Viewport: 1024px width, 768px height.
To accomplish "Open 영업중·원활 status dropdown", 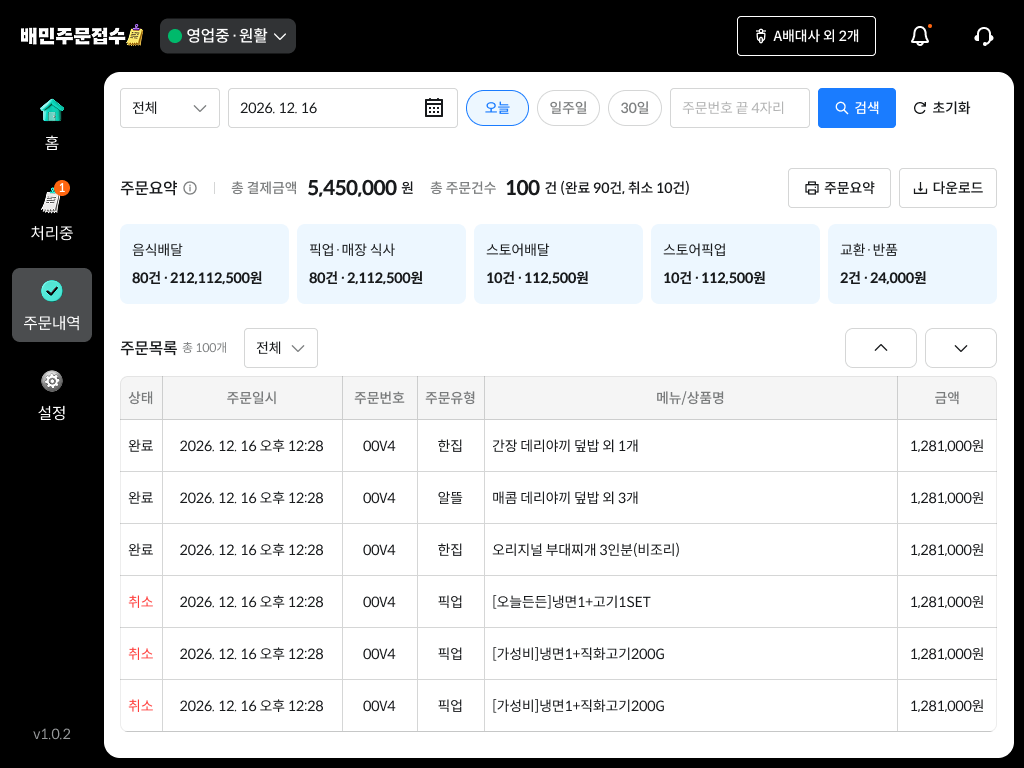I will (228, 36).
